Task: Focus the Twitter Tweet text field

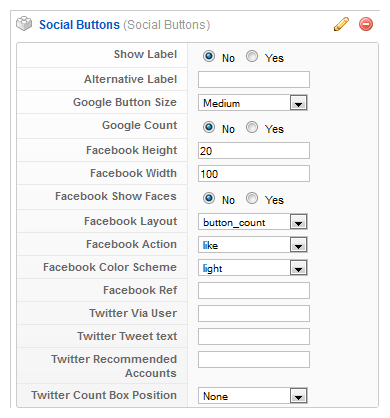Action: pyautogui.click(x=254, y=337)
